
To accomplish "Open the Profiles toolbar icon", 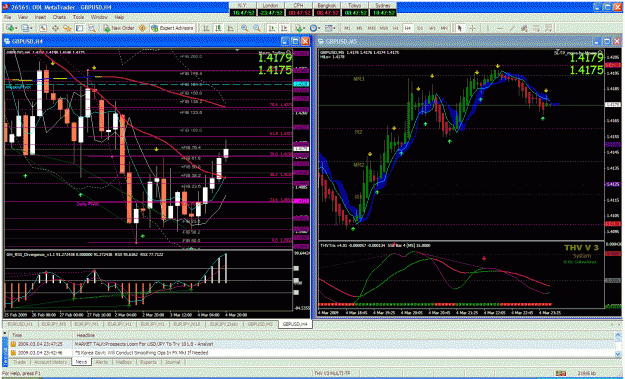I will pyautogui.click(x=26, y=28).
